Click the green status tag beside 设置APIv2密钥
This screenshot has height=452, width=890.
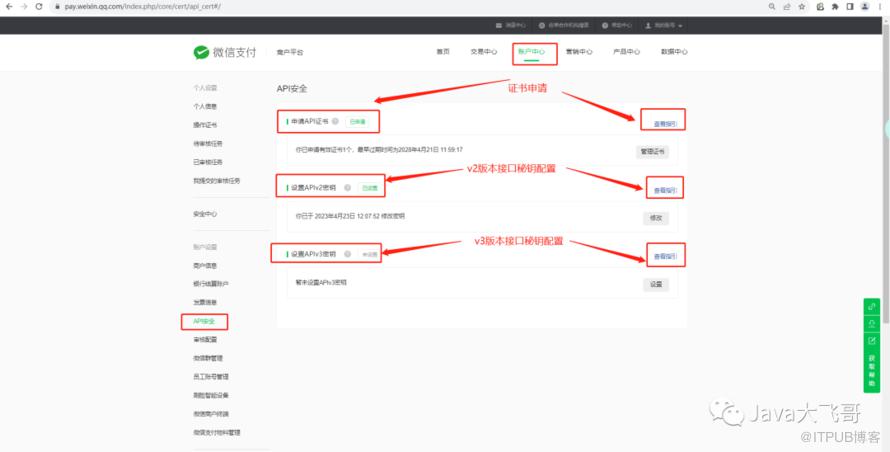tap(370, 188)
